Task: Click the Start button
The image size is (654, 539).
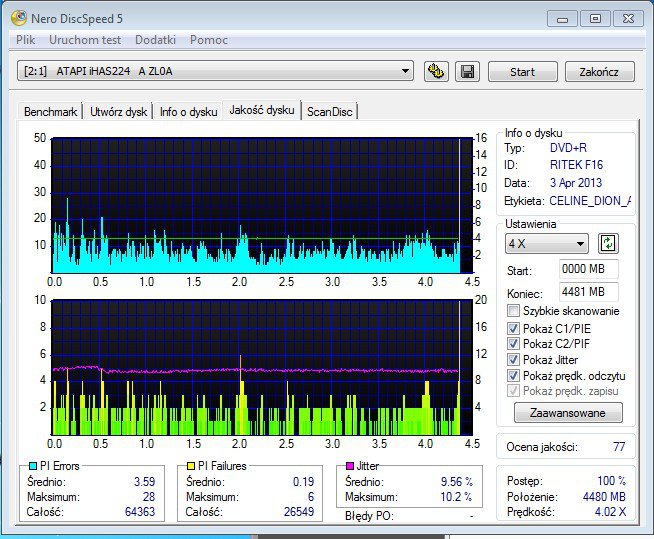Action: coord(523,72)
